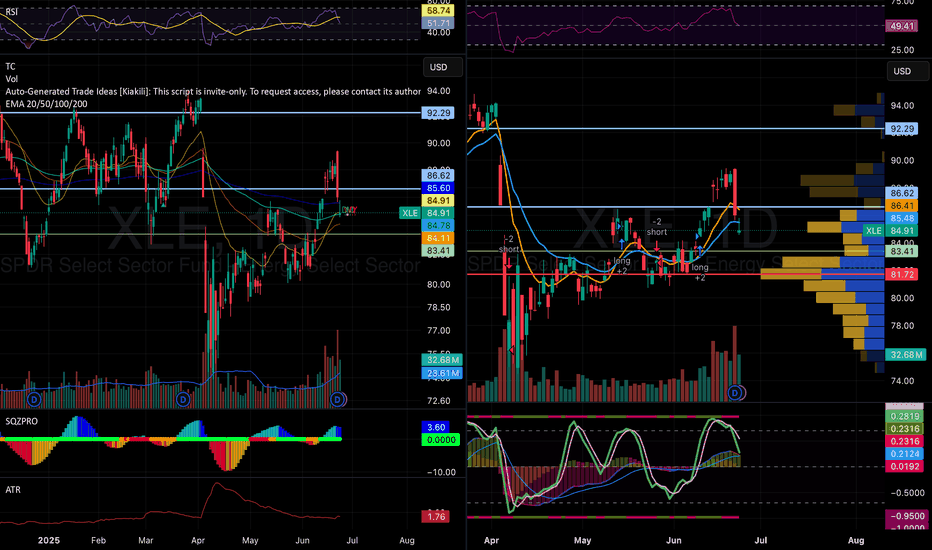Click the May label on right time axis
Image resolution: width=932 pixels, height=550 pixels.
pos(582,540)
